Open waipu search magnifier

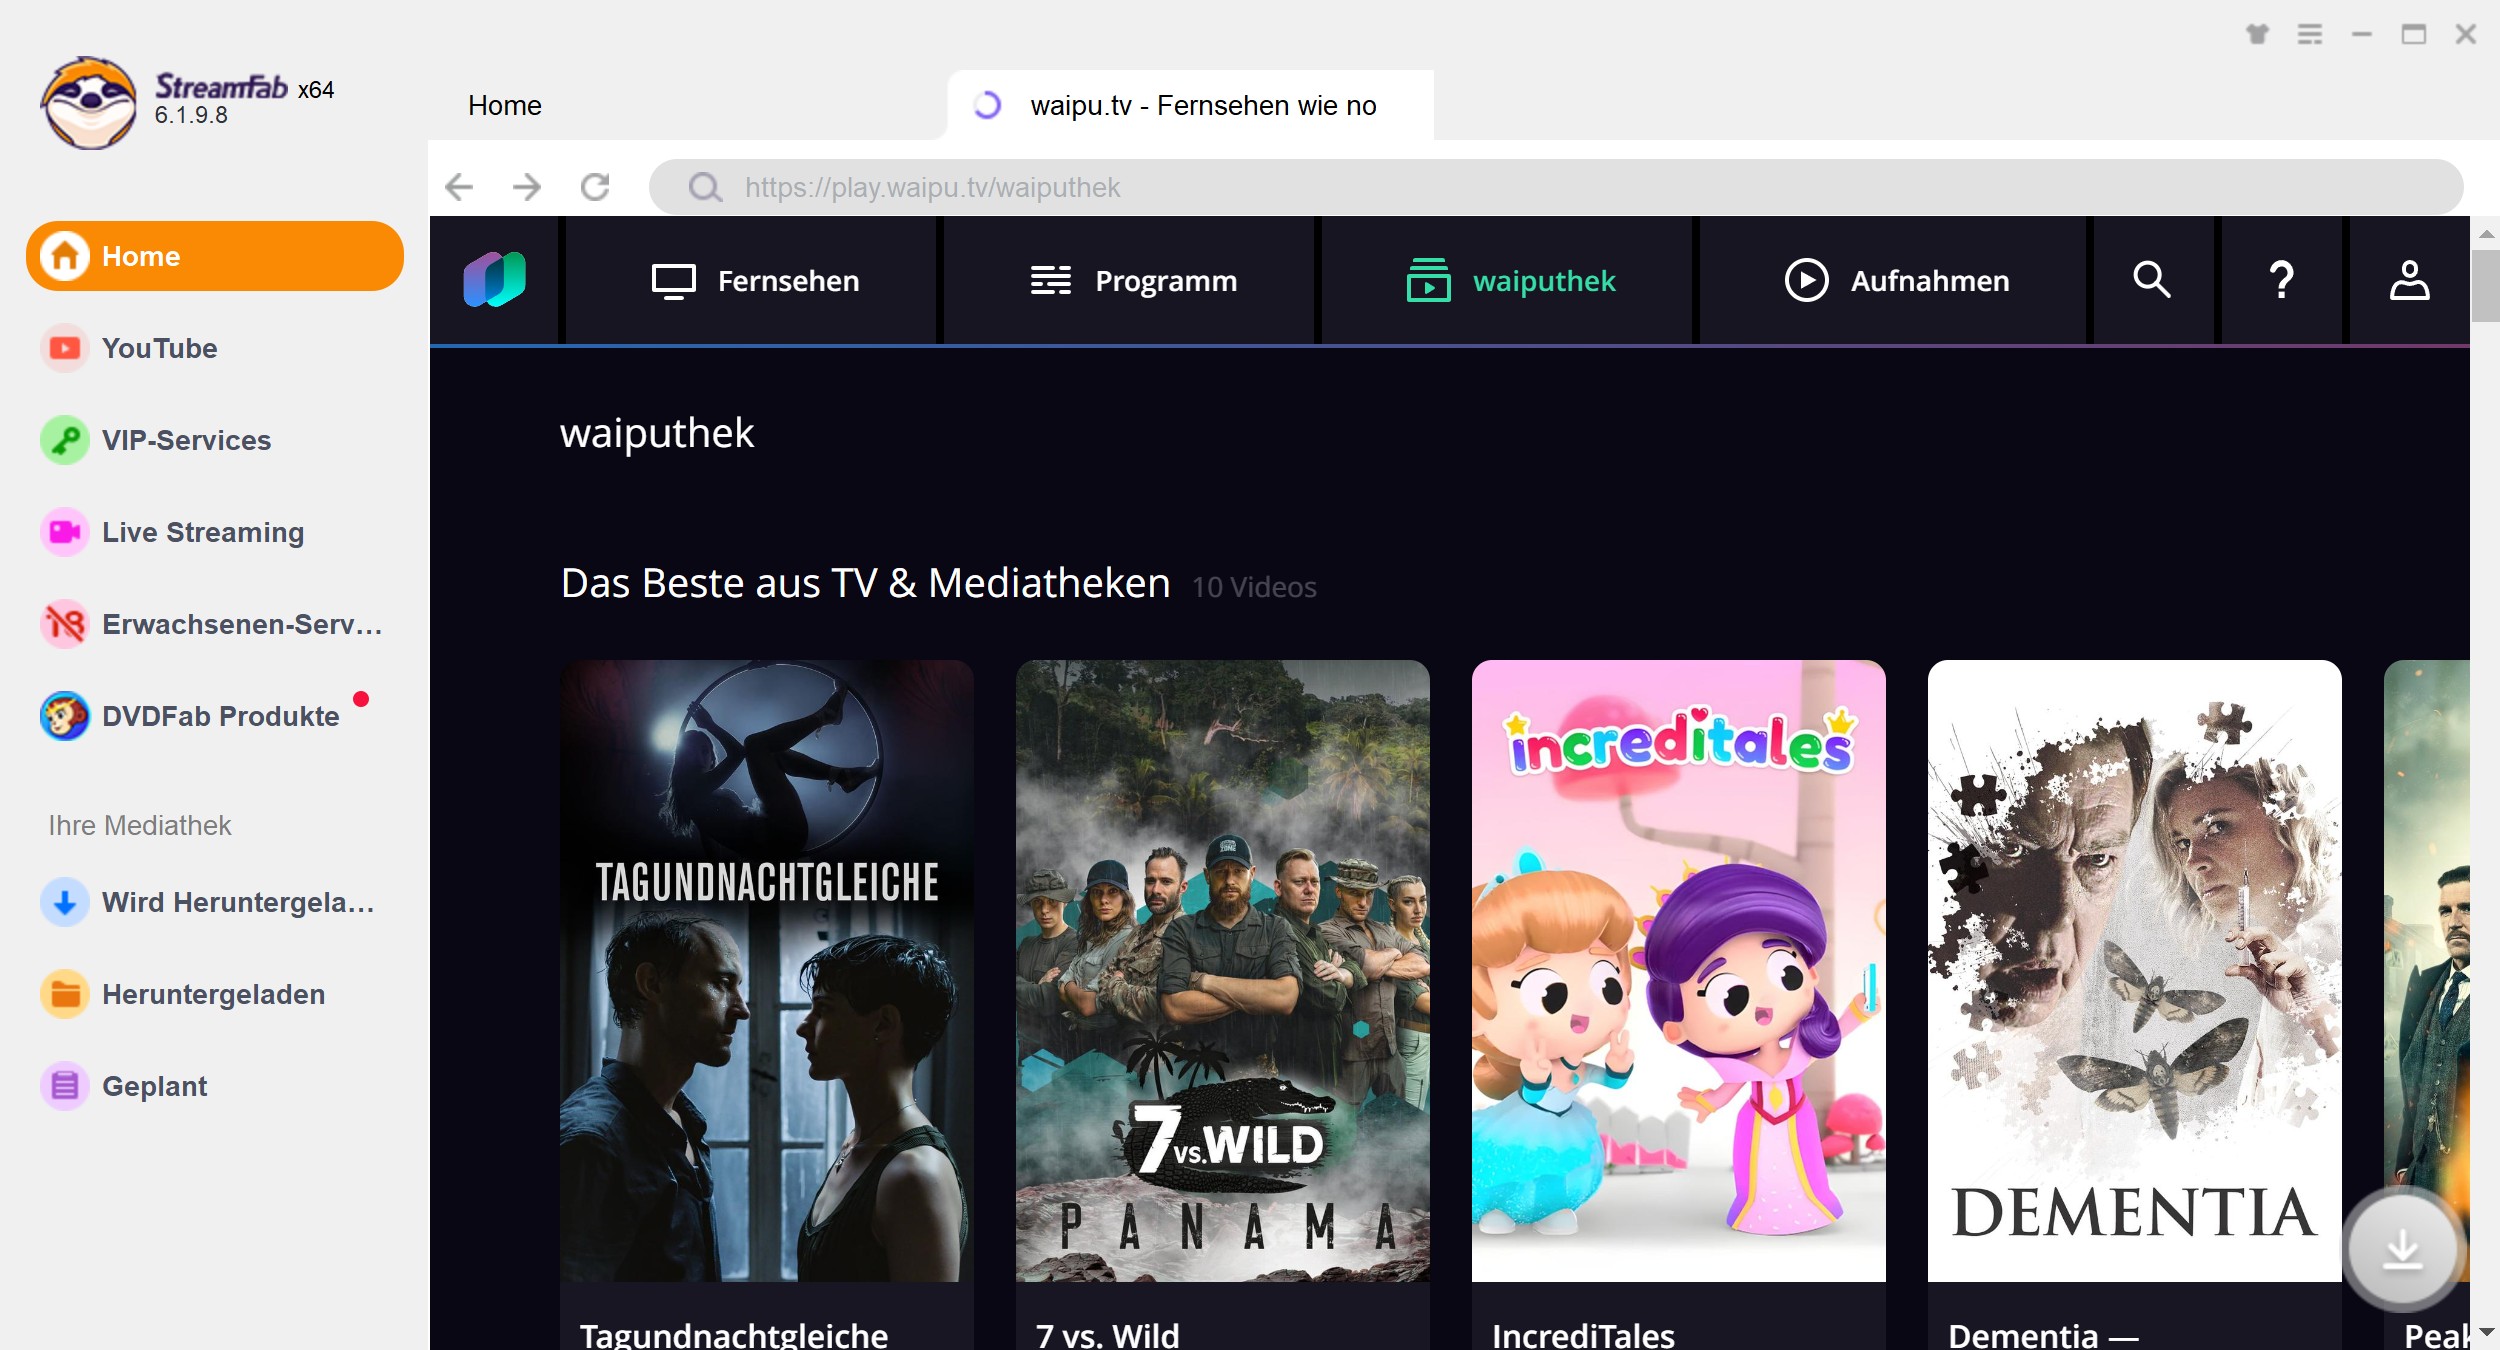coord(2152,280)
